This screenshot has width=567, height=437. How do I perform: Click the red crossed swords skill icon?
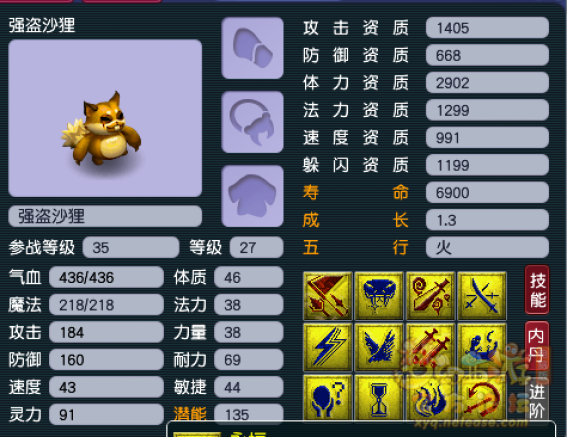tap(430, 347)
